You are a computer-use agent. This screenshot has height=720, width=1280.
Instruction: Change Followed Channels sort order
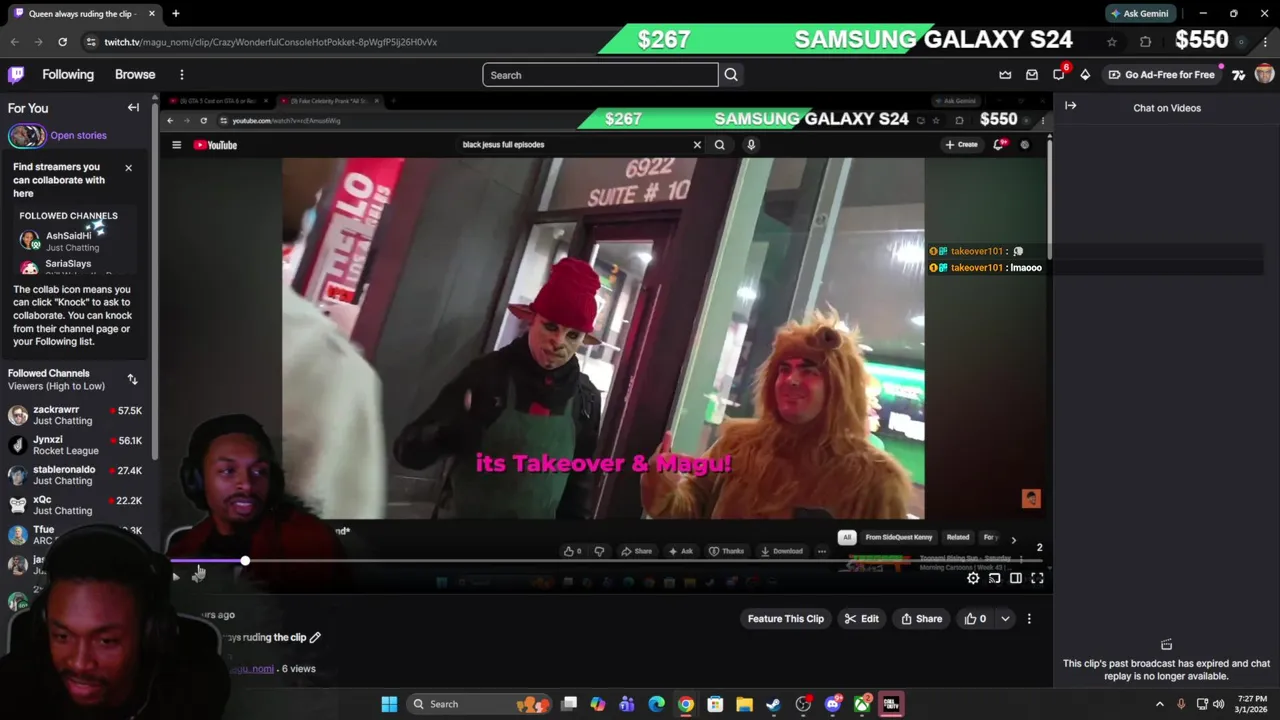click(x=132, y=379)
